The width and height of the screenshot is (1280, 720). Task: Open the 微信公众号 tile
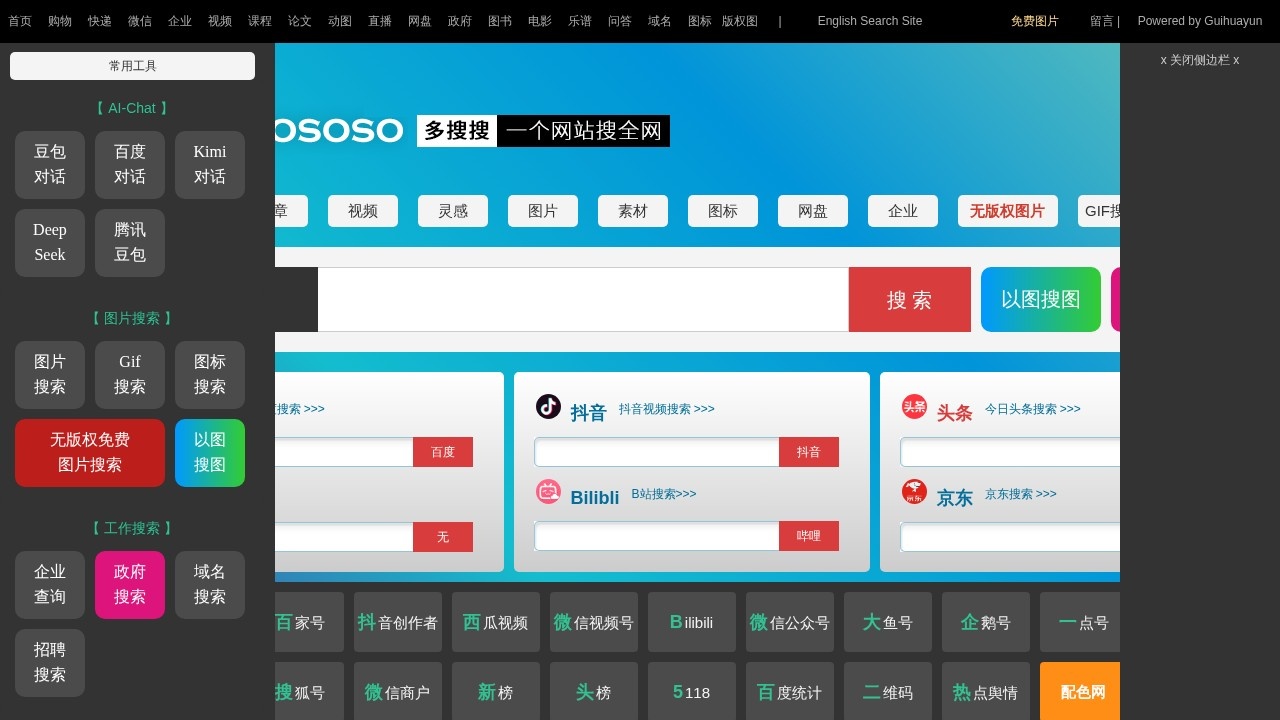790,622
